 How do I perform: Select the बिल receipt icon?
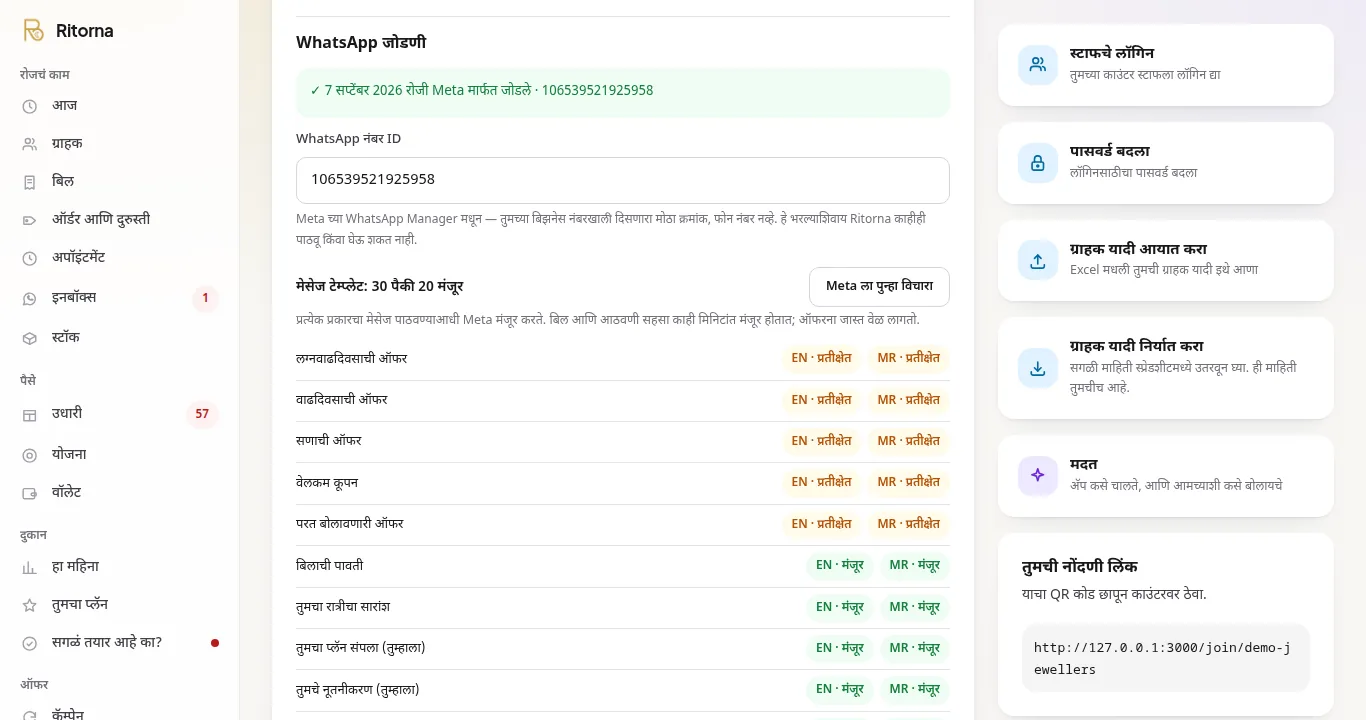pyautogui.click(x=30, y=182)
